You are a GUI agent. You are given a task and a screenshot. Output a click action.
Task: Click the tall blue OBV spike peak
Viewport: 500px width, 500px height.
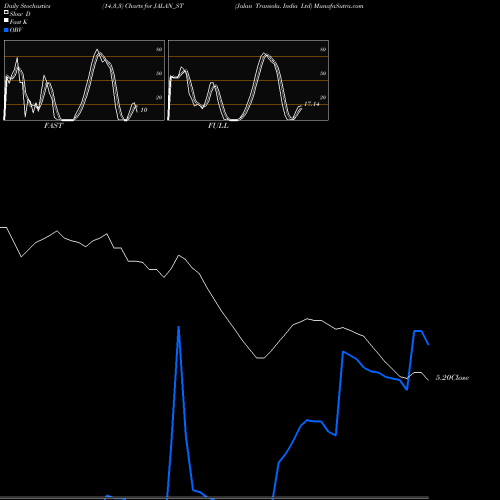click(179, 327)
